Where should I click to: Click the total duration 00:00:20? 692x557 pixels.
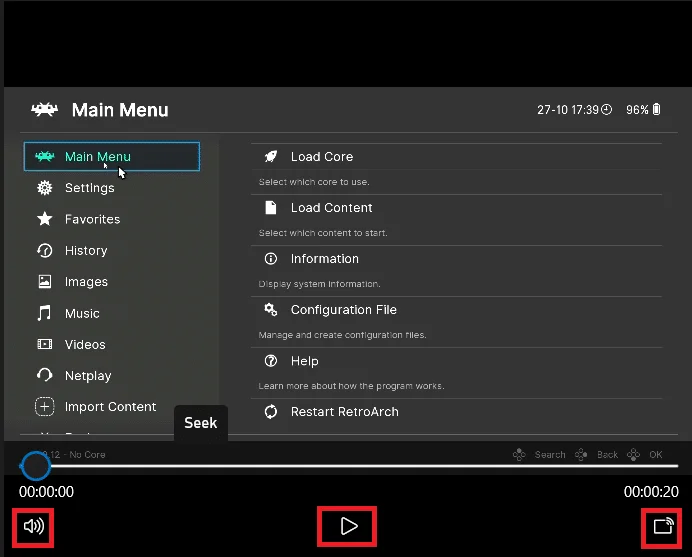[651, 492]
